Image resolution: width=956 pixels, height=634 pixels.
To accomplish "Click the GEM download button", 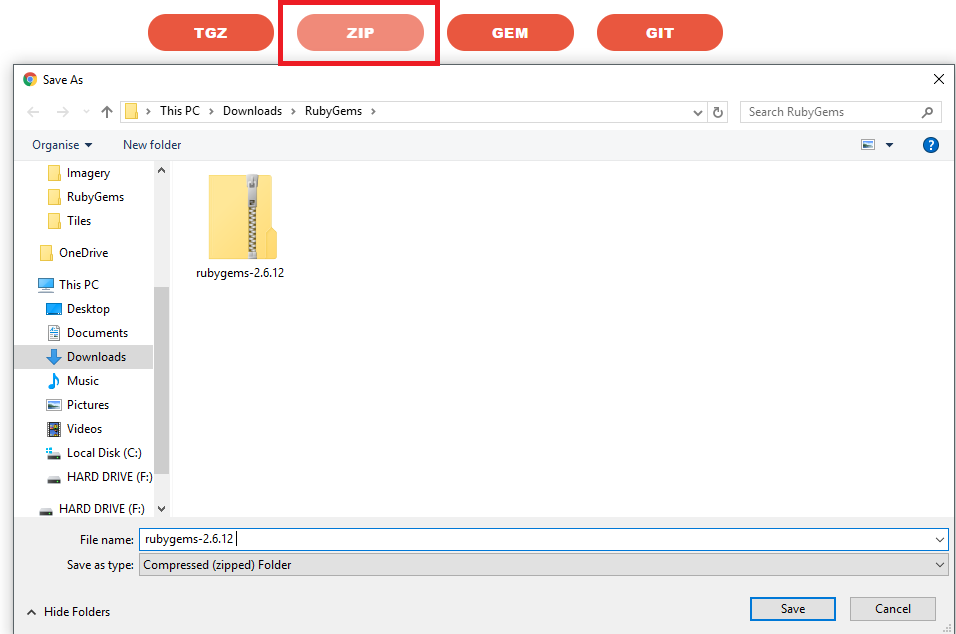I will [x=510, y=33].
